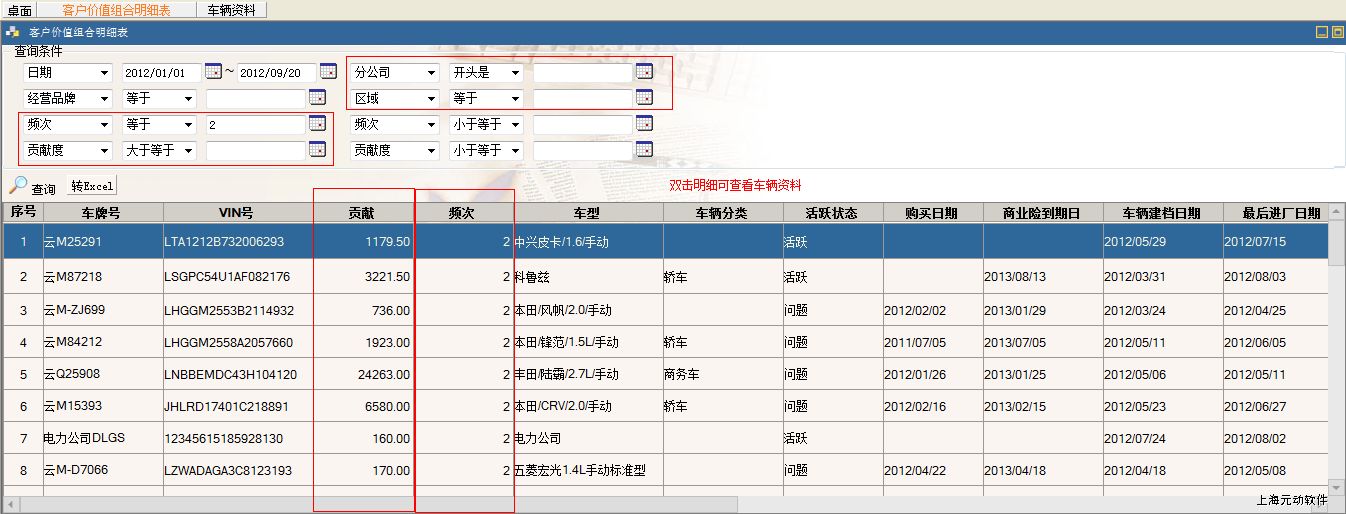Open the 大于等于 operator dropdown
Viewport: 1346px width, 514px height.
pyautogui.click(x=188, y=151)
